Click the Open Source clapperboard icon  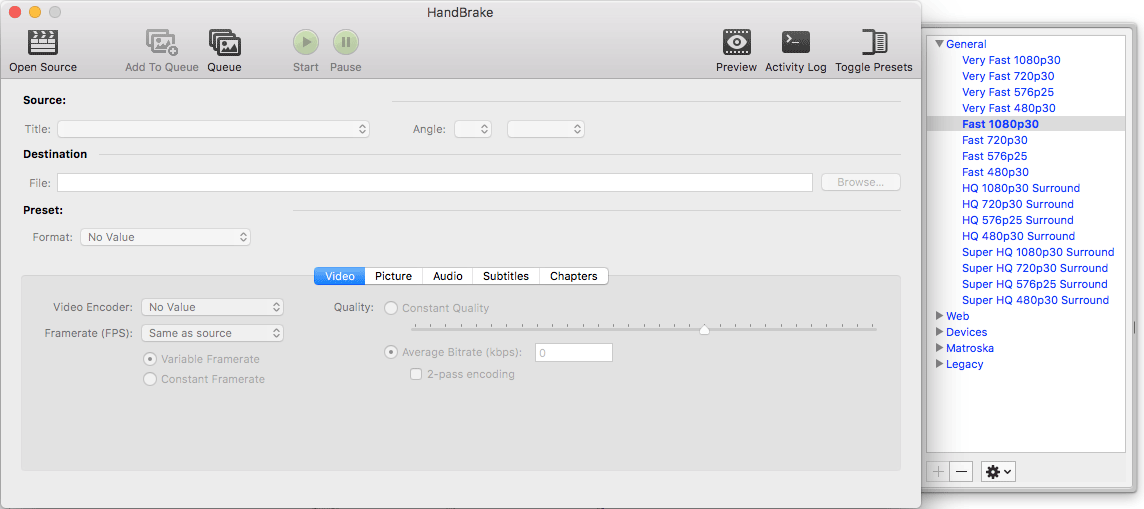(43, 42)
